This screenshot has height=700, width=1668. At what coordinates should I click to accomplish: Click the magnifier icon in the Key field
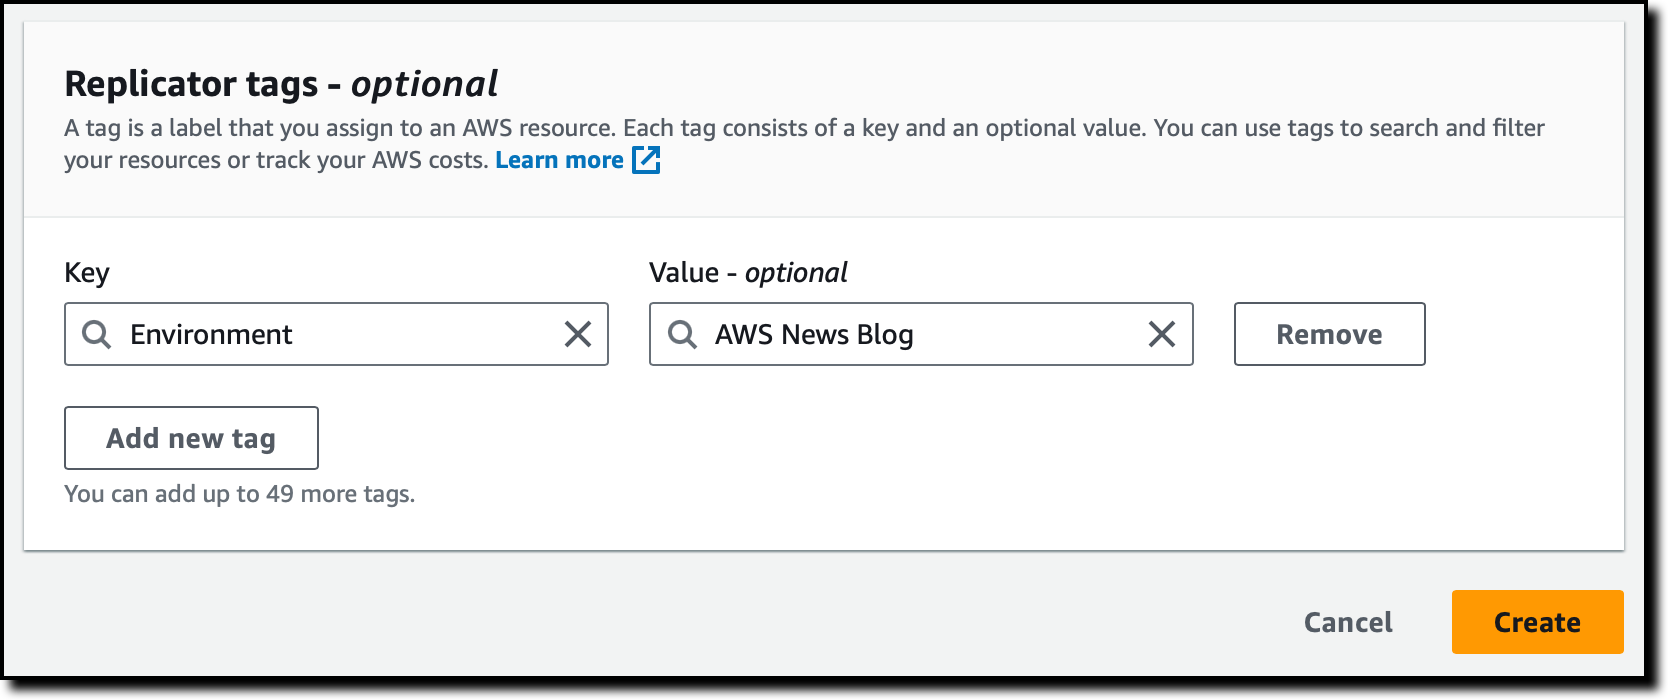coord(96,334)
